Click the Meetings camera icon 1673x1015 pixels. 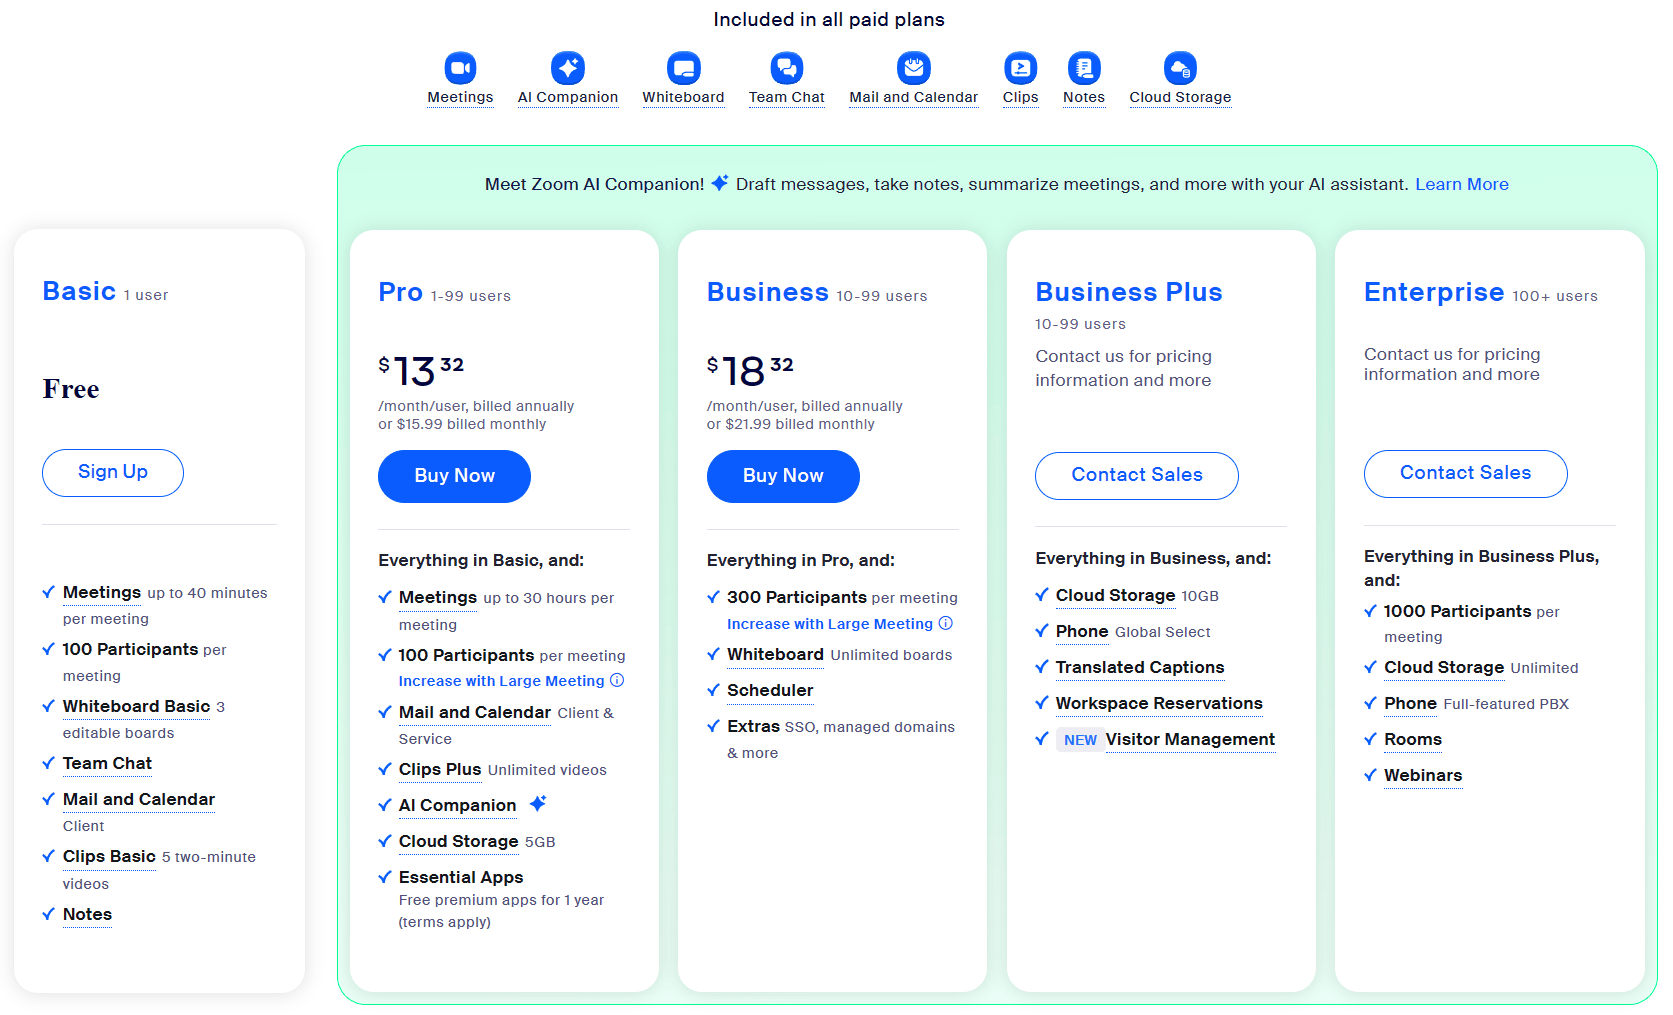click(x=460, y=68)
